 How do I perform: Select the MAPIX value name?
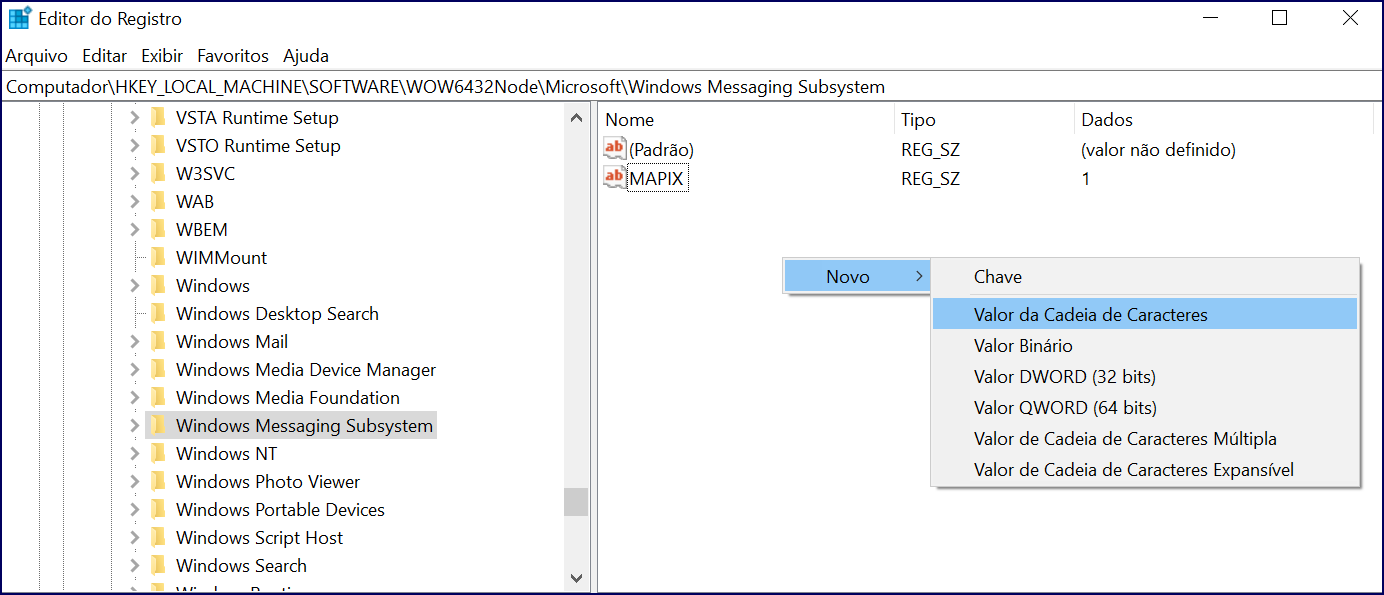click(x=658, y=179)
